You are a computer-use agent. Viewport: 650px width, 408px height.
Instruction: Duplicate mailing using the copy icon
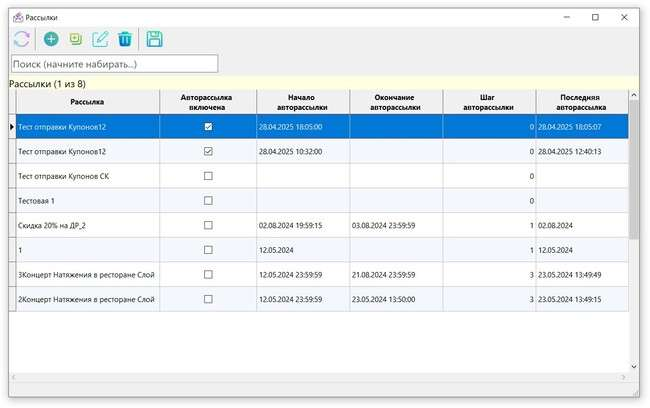(76, 39)
